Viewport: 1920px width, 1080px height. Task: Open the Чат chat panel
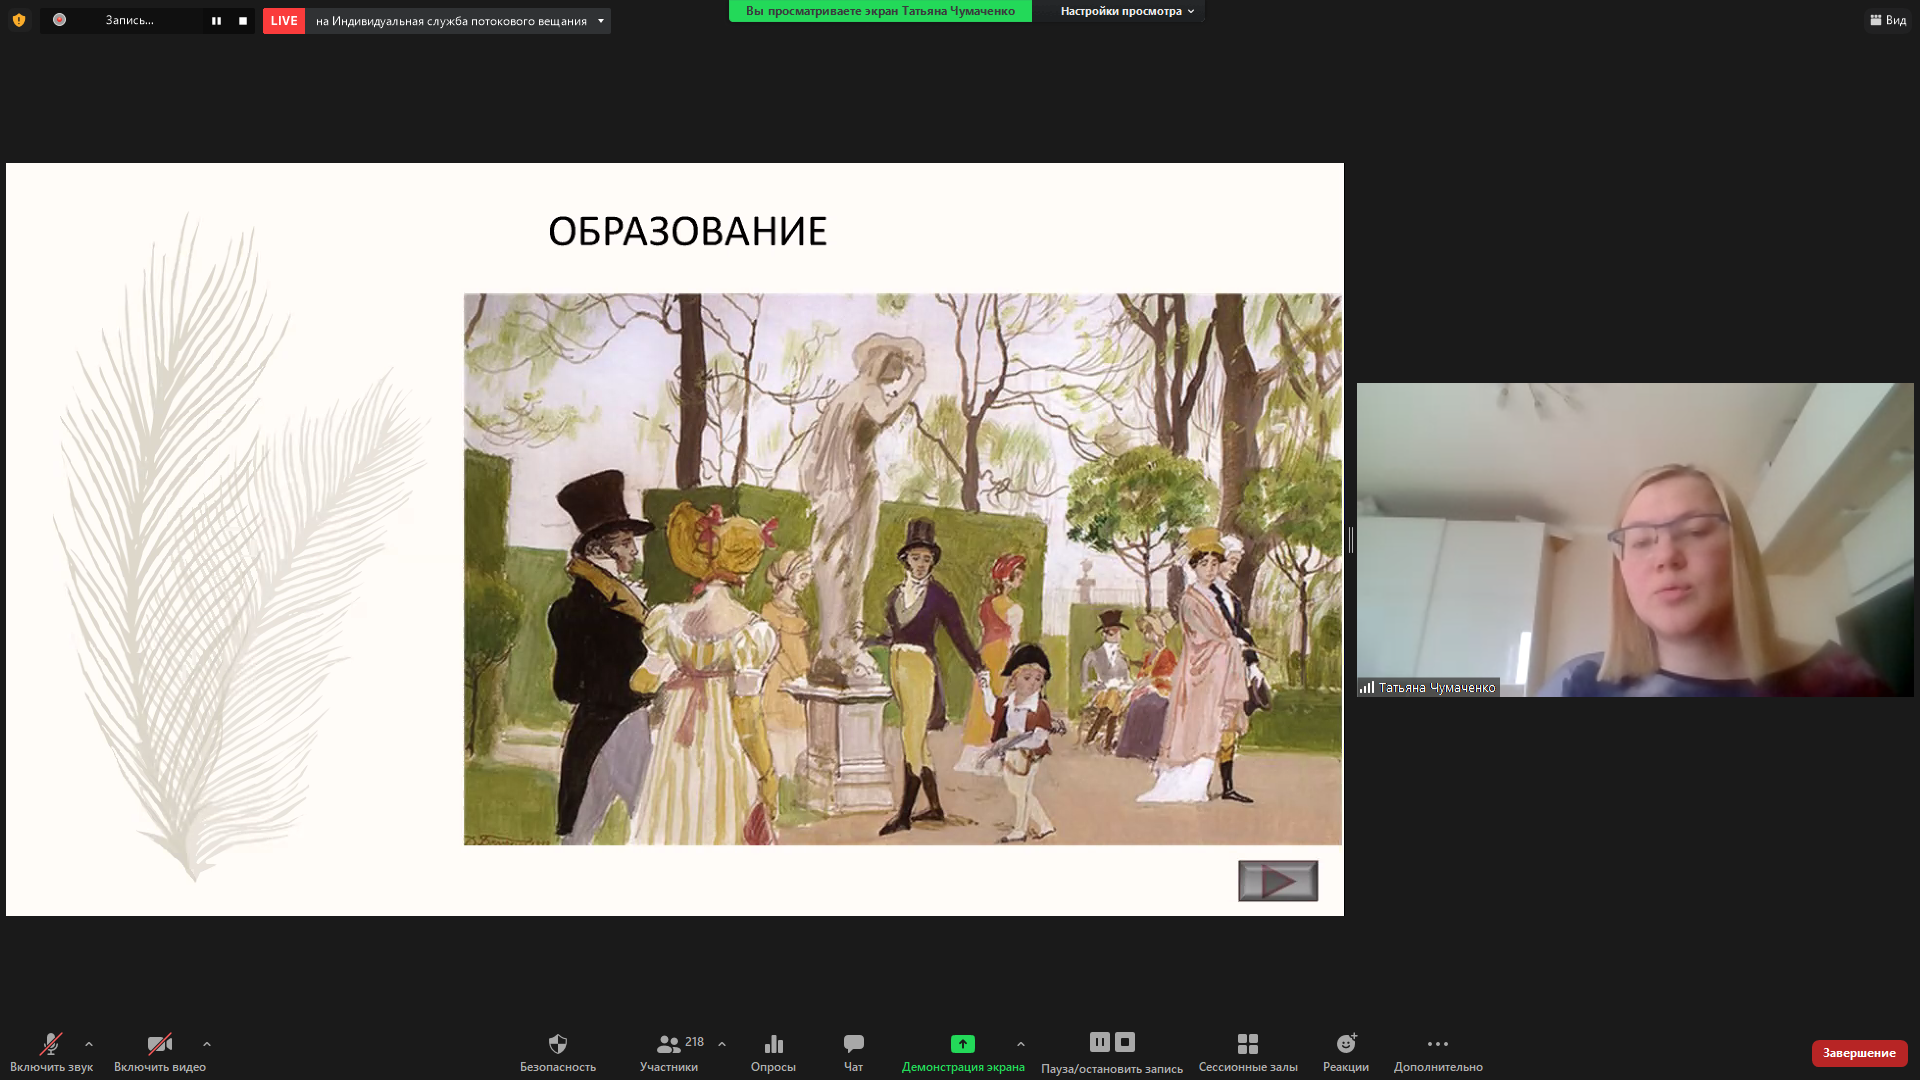pos(853,1052)
